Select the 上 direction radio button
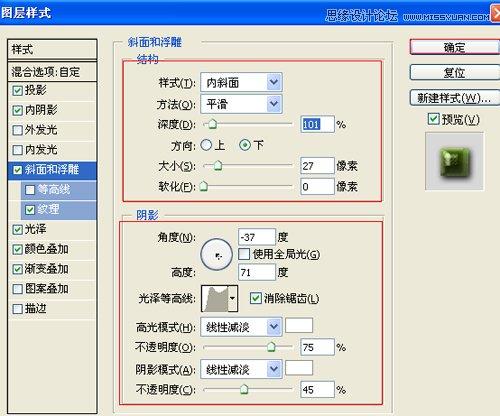Image resolution: width=500 pixels, height=416 pixels. pyautogui.click(x=206, y=145)
